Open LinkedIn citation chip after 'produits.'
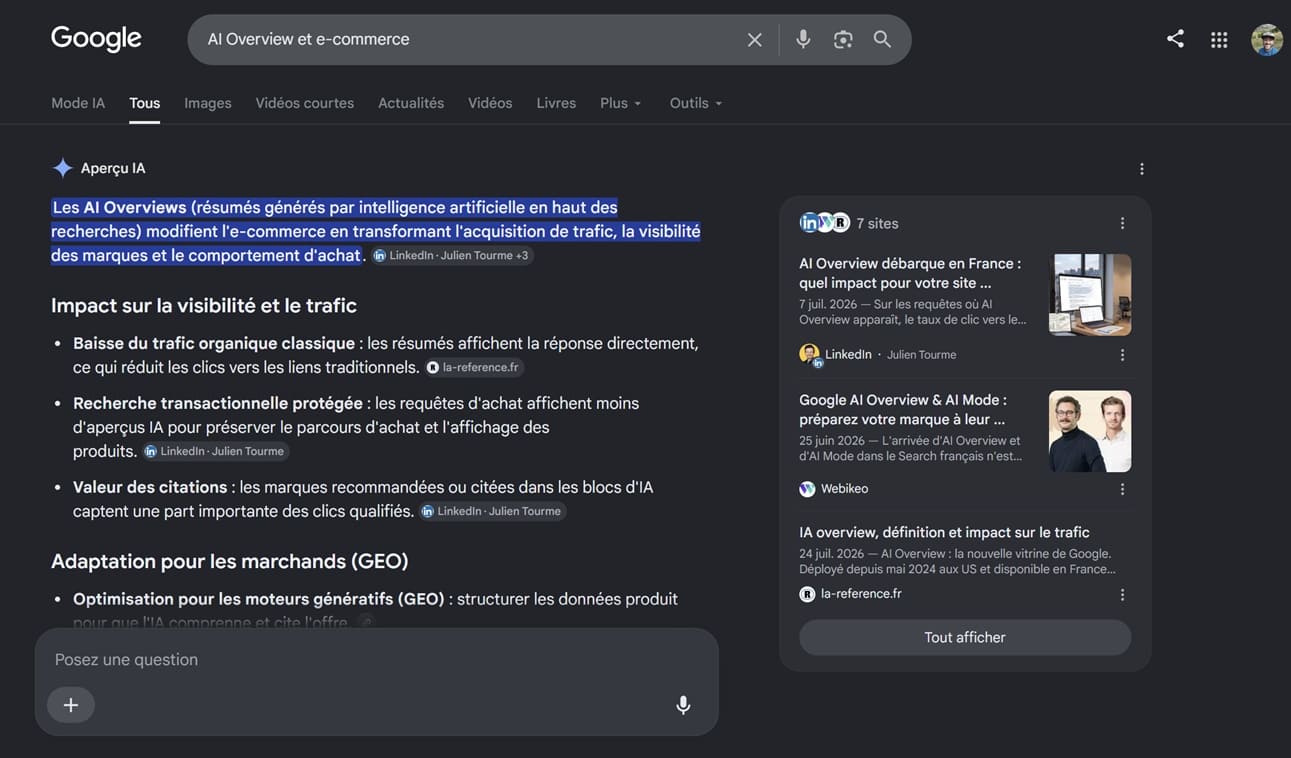This screenshot has height=758, width=1291. (x=215, y=452)
